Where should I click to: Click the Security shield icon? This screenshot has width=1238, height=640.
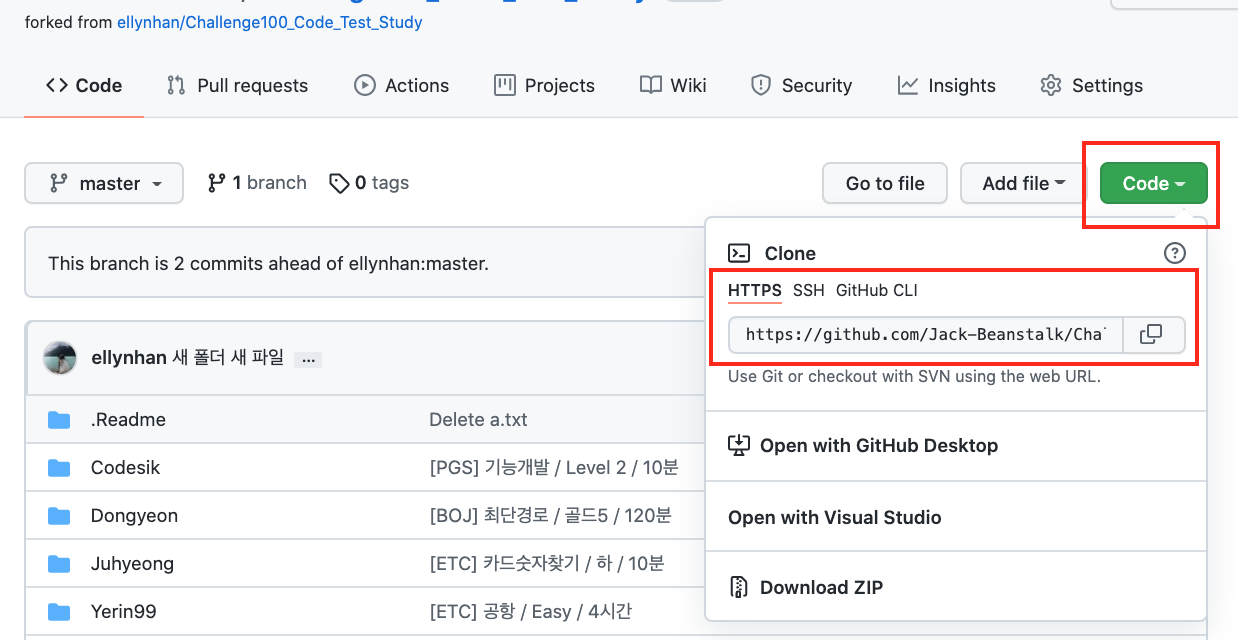click(x=761, y=86)
